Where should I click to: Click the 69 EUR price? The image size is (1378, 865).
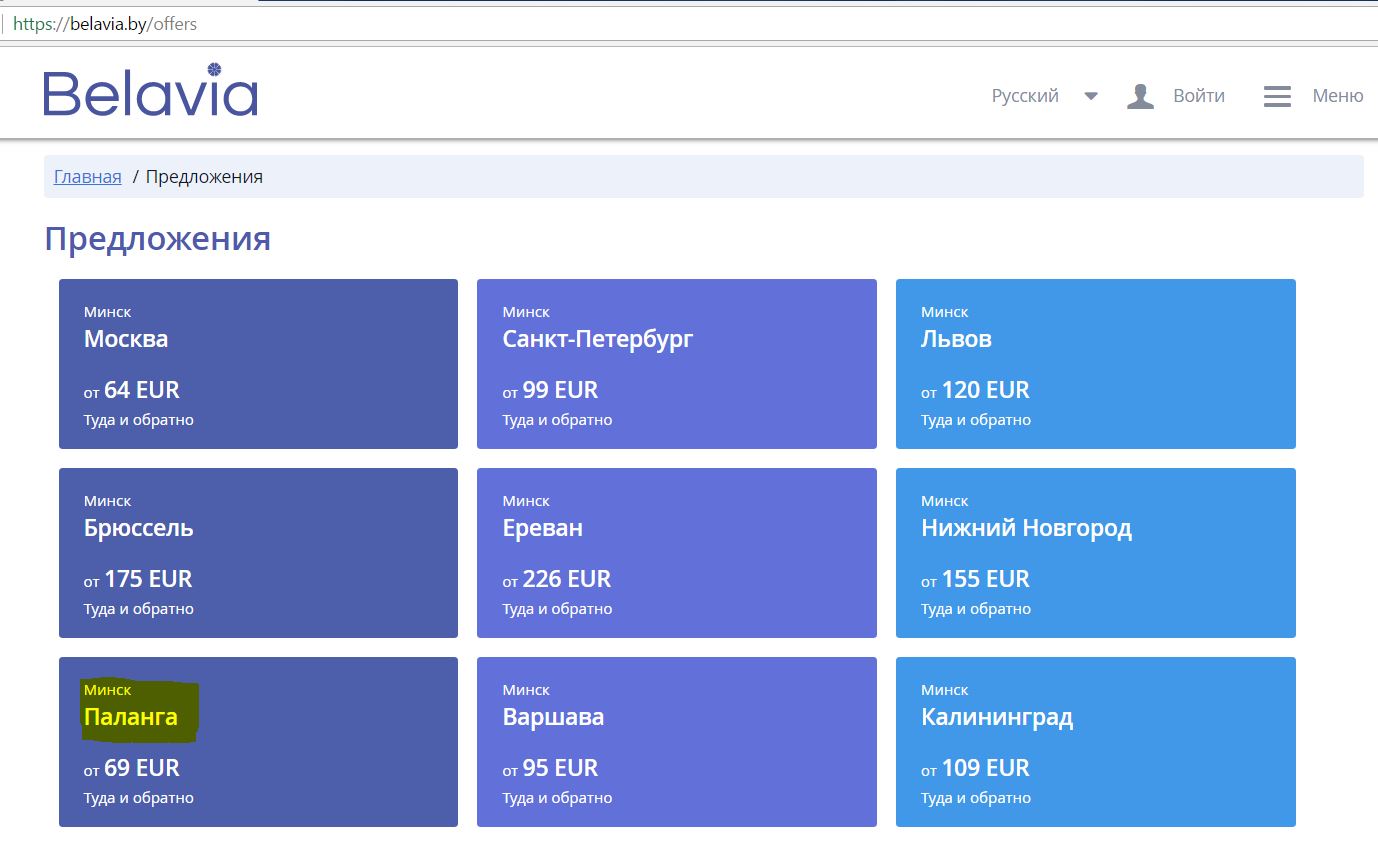pos(142,768)
